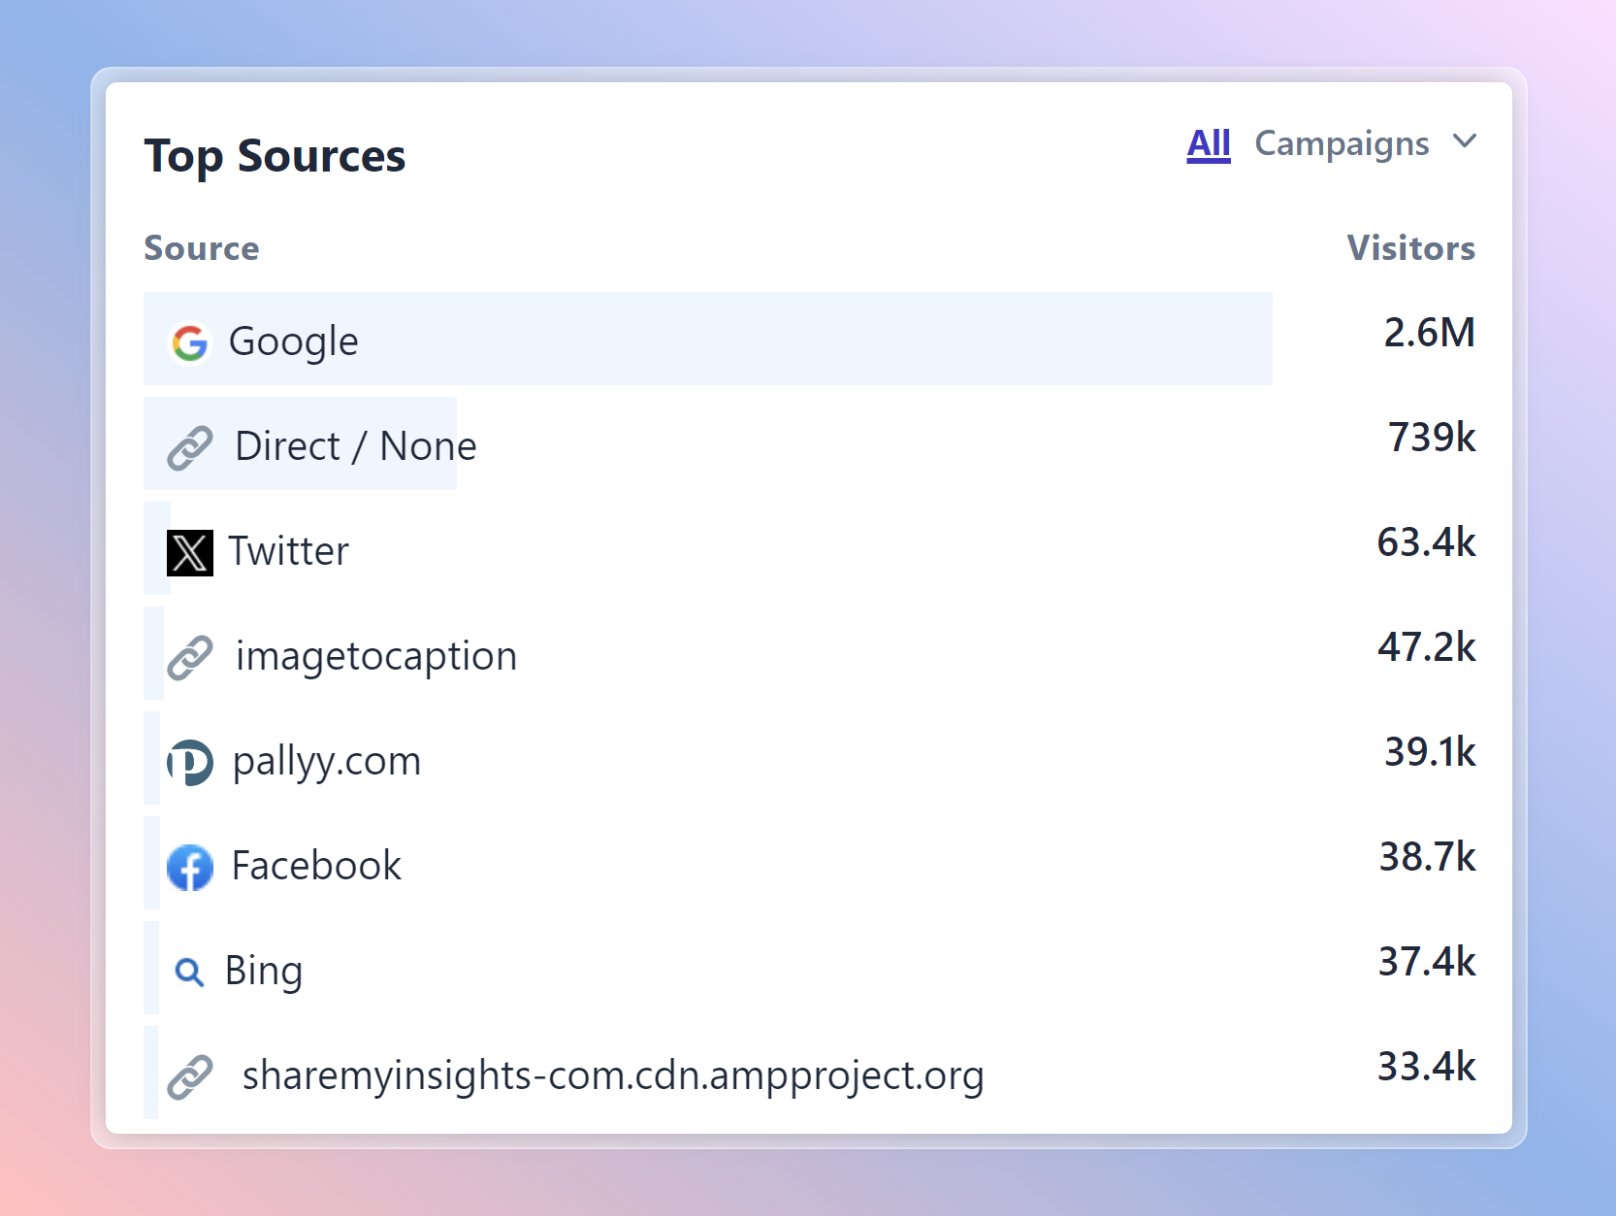
Task: Open the sharemyinsights-com.cdn.ampproject.org source
Action: tap(613, 1076)
